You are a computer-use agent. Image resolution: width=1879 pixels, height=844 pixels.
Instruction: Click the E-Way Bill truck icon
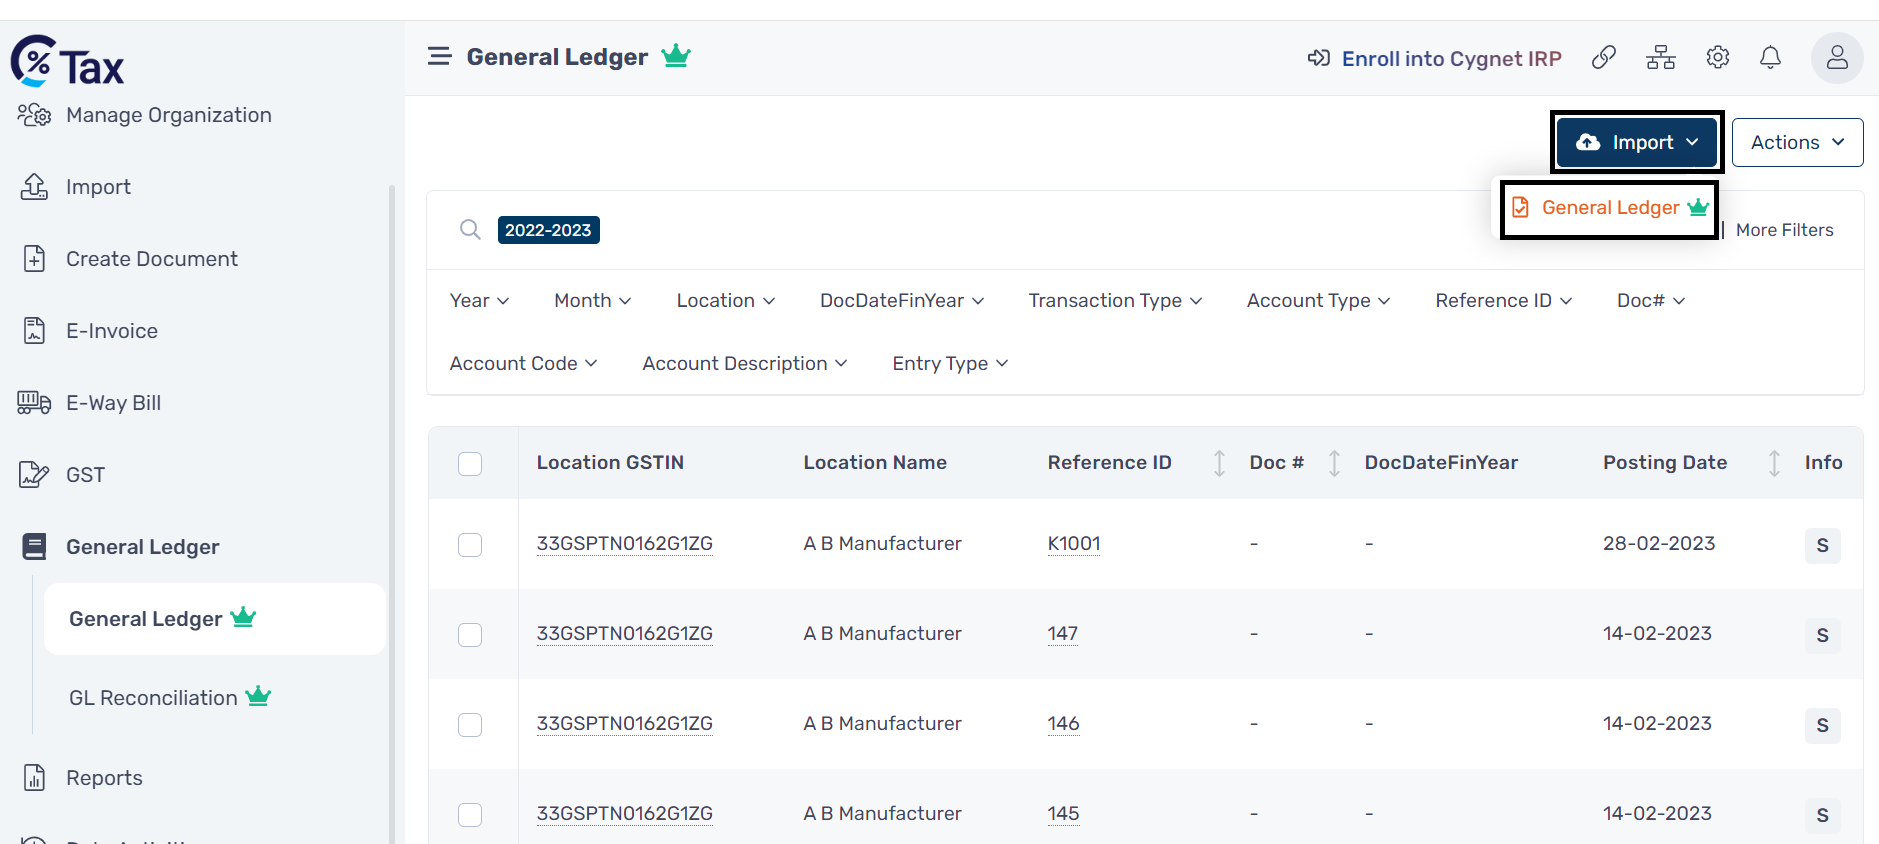pyautogui.click(x=34, y=403)
